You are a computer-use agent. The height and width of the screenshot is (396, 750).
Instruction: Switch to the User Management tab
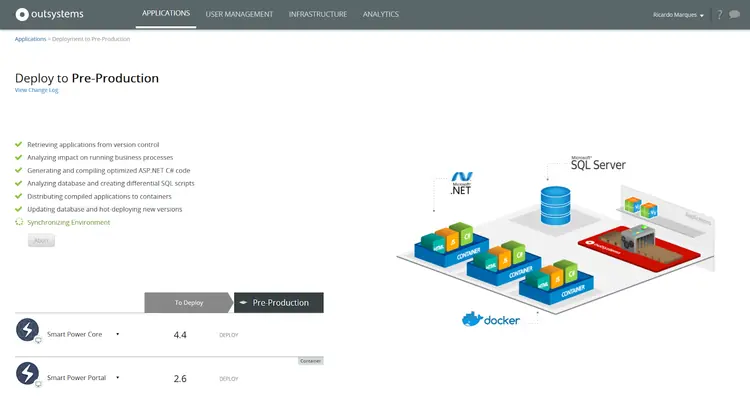(239, 14)
